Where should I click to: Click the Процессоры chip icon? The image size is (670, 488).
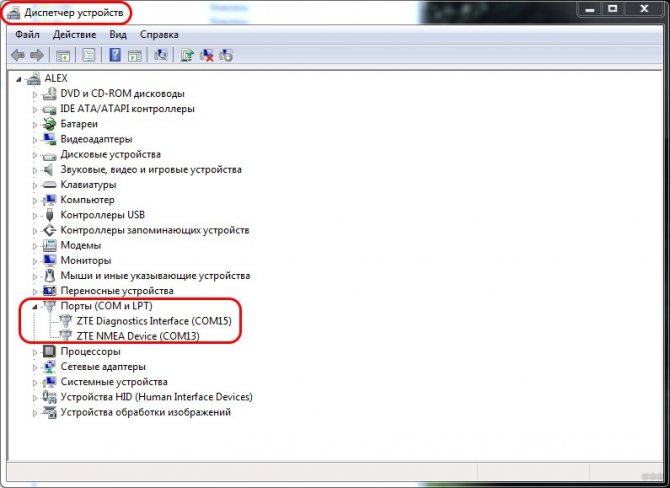[x=50, y=351]
